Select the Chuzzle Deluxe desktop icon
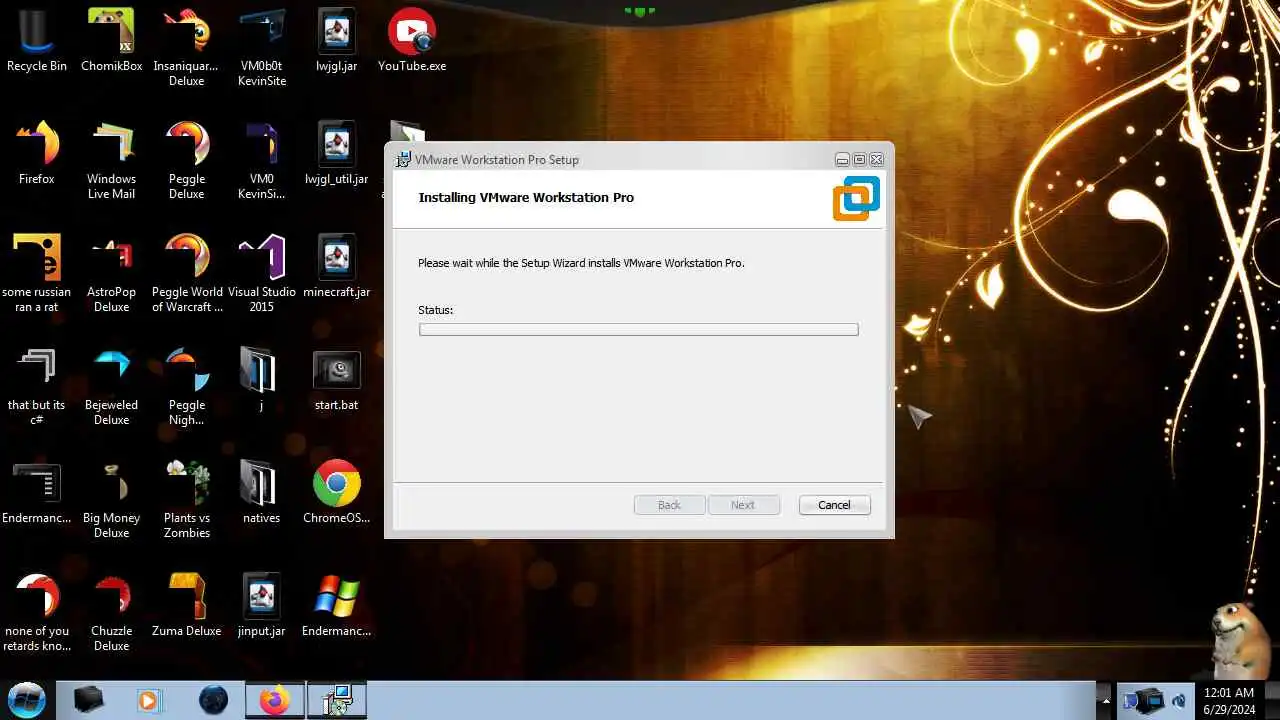Image resolution: width=1280 pixels, height=720 pixels. click(x=111, y=612)
